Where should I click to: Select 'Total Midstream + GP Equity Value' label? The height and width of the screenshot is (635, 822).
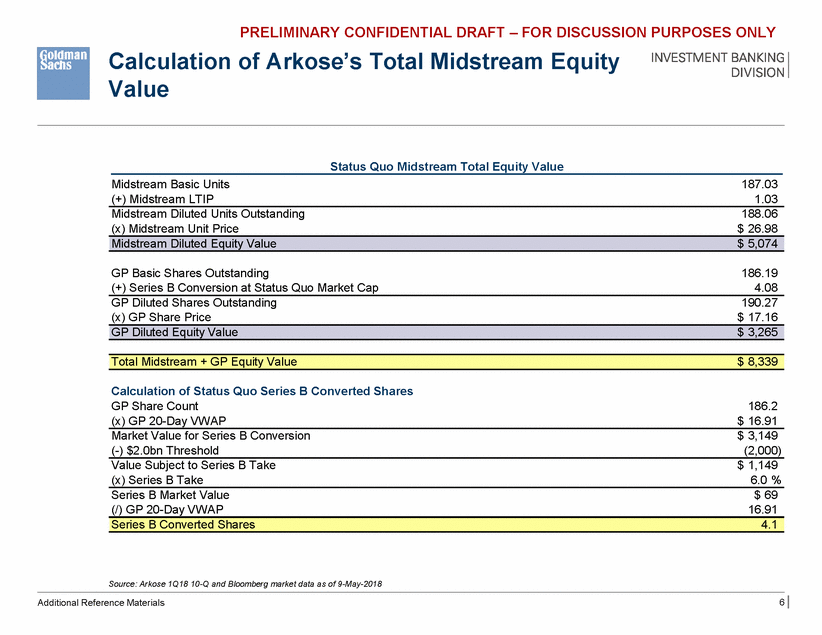point(204,362)
